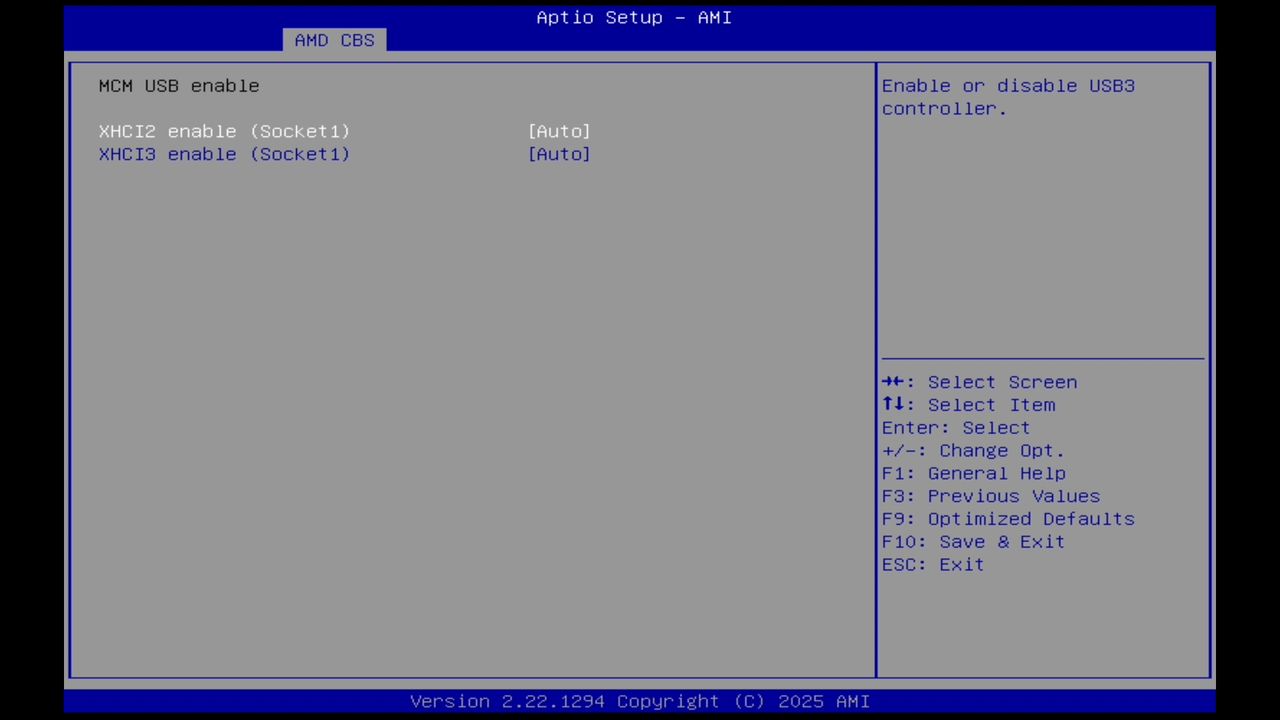1280x720 pixels.
Task: Click the MCM USB enable section header
Action: [178, 85]
